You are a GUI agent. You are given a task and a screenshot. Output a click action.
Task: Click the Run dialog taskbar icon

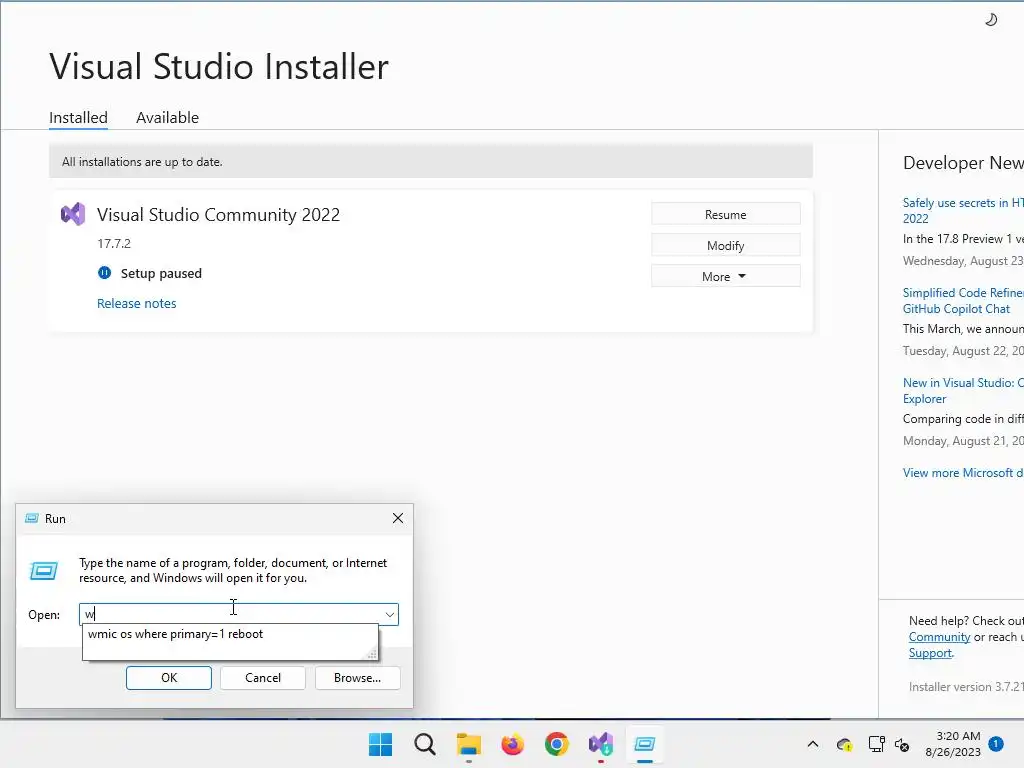[x=645, y=744]
